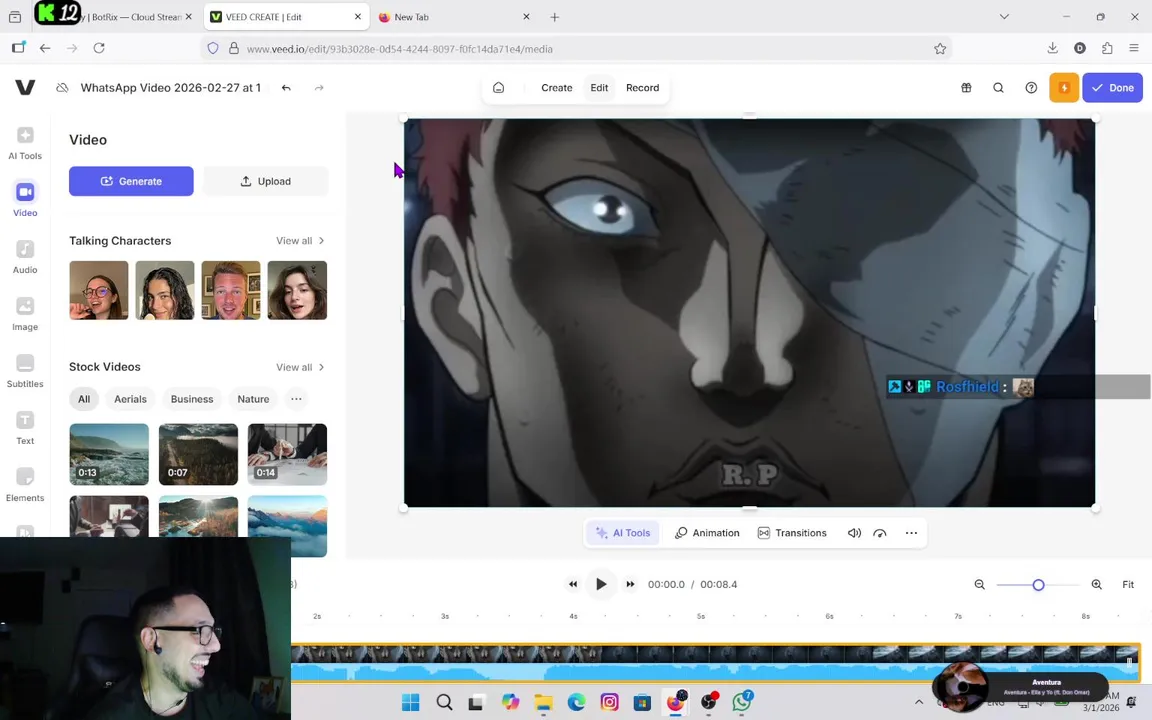Filter stock videos by Aerials

click(130, 399)
